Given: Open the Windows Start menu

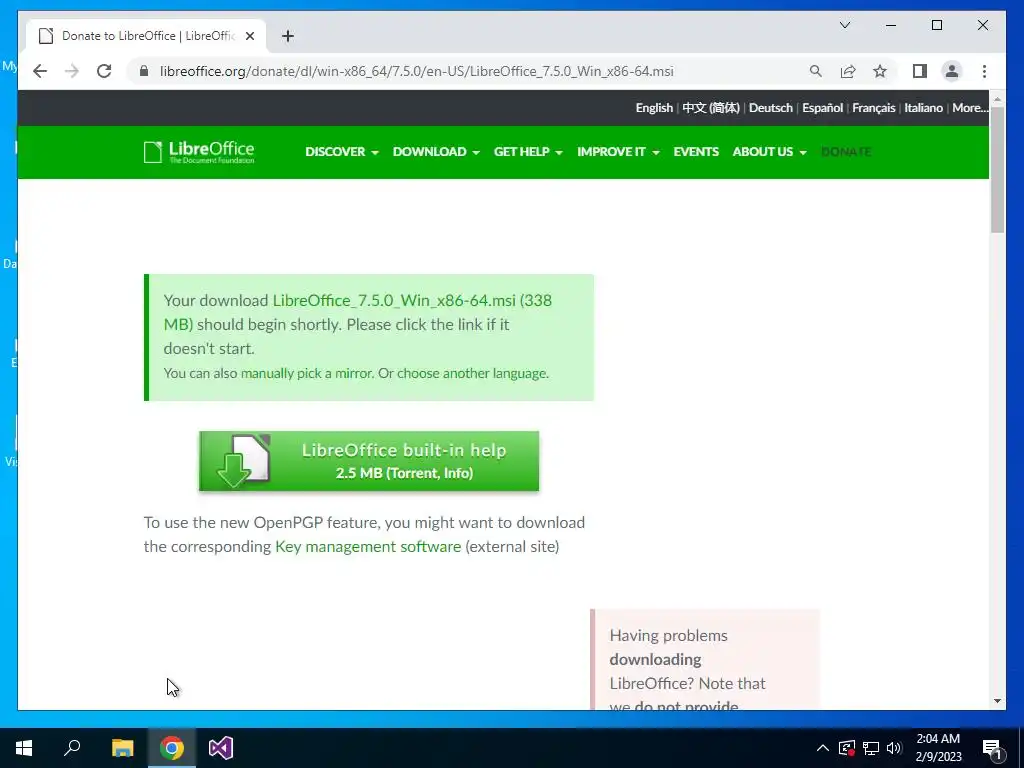Looking at the screenshot, I should click(24, 748).
